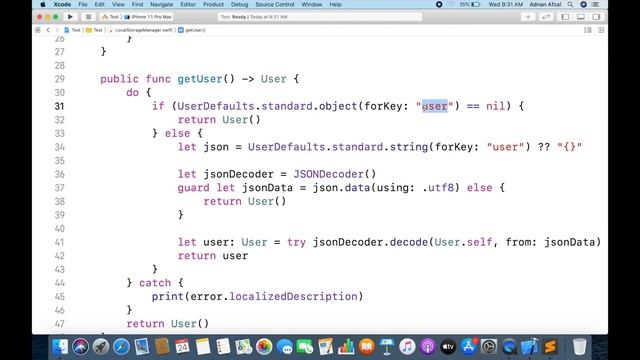This screenshot has width=640, height=360.
Task: Open the Library plus button
Action: [528, 17]
